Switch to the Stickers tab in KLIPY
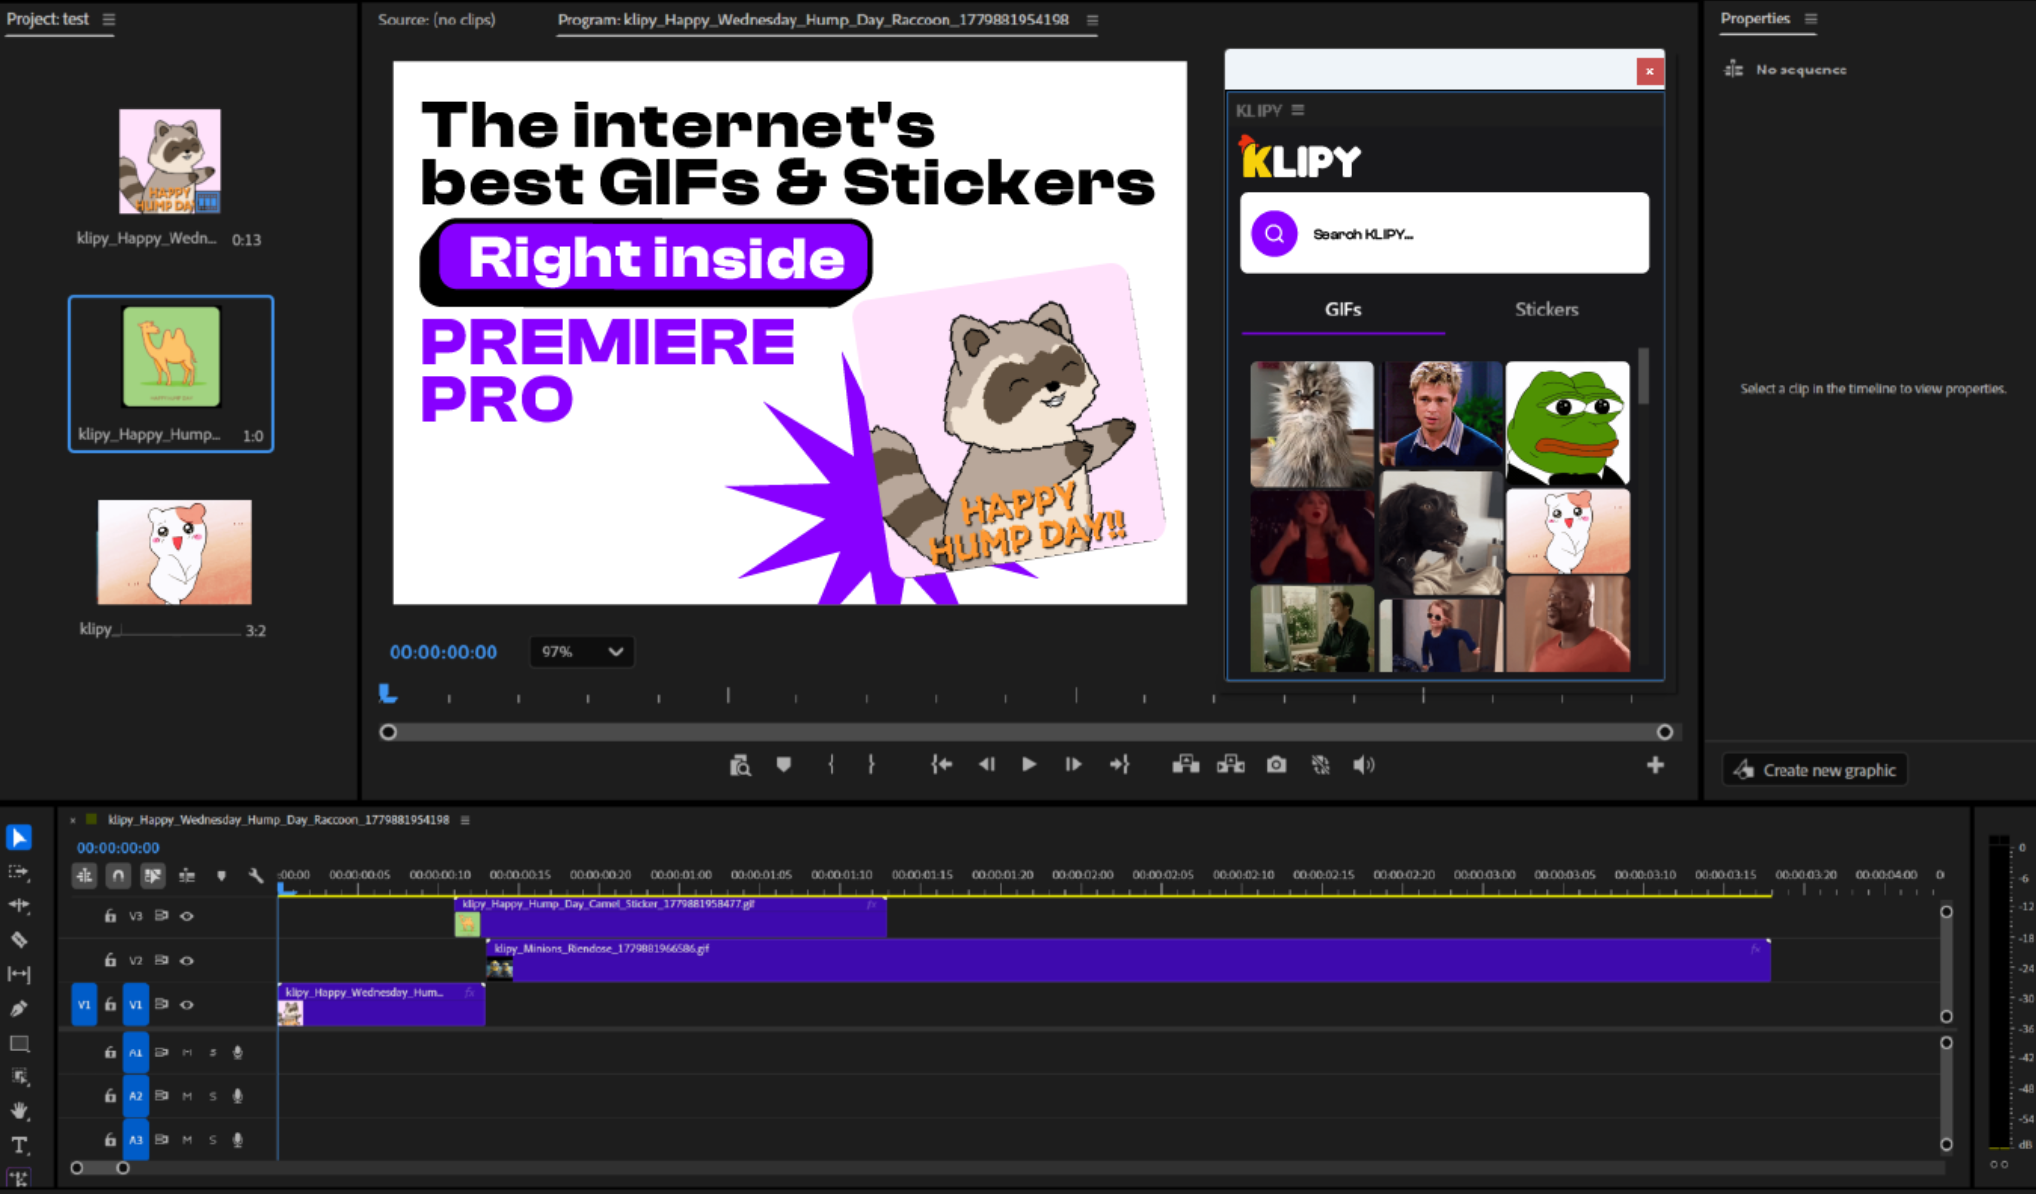The image size is (2036, 1194). tap(1546, 310)
